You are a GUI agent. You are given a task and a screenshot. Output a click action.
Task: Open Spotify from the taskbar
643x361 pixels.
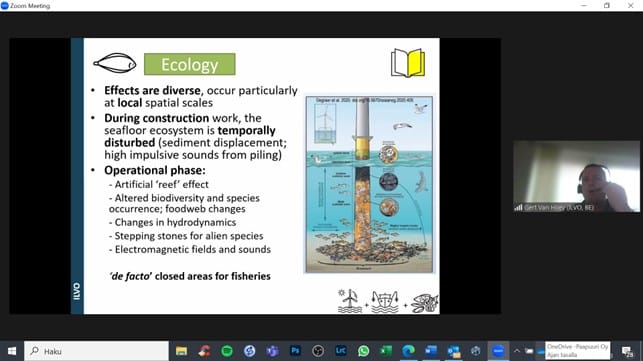(x=227, y=351)
